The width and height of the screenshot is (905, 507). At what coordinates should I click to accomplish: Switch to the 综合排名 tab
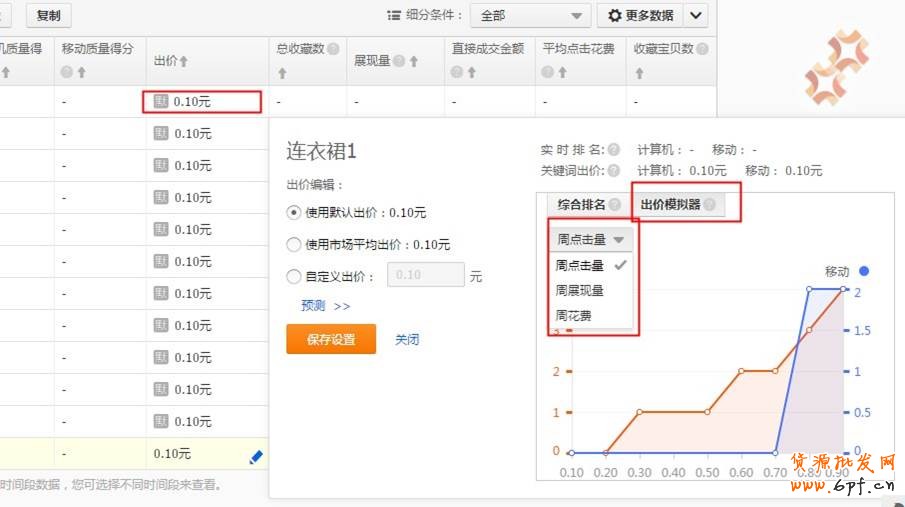(x=581, y=205)
